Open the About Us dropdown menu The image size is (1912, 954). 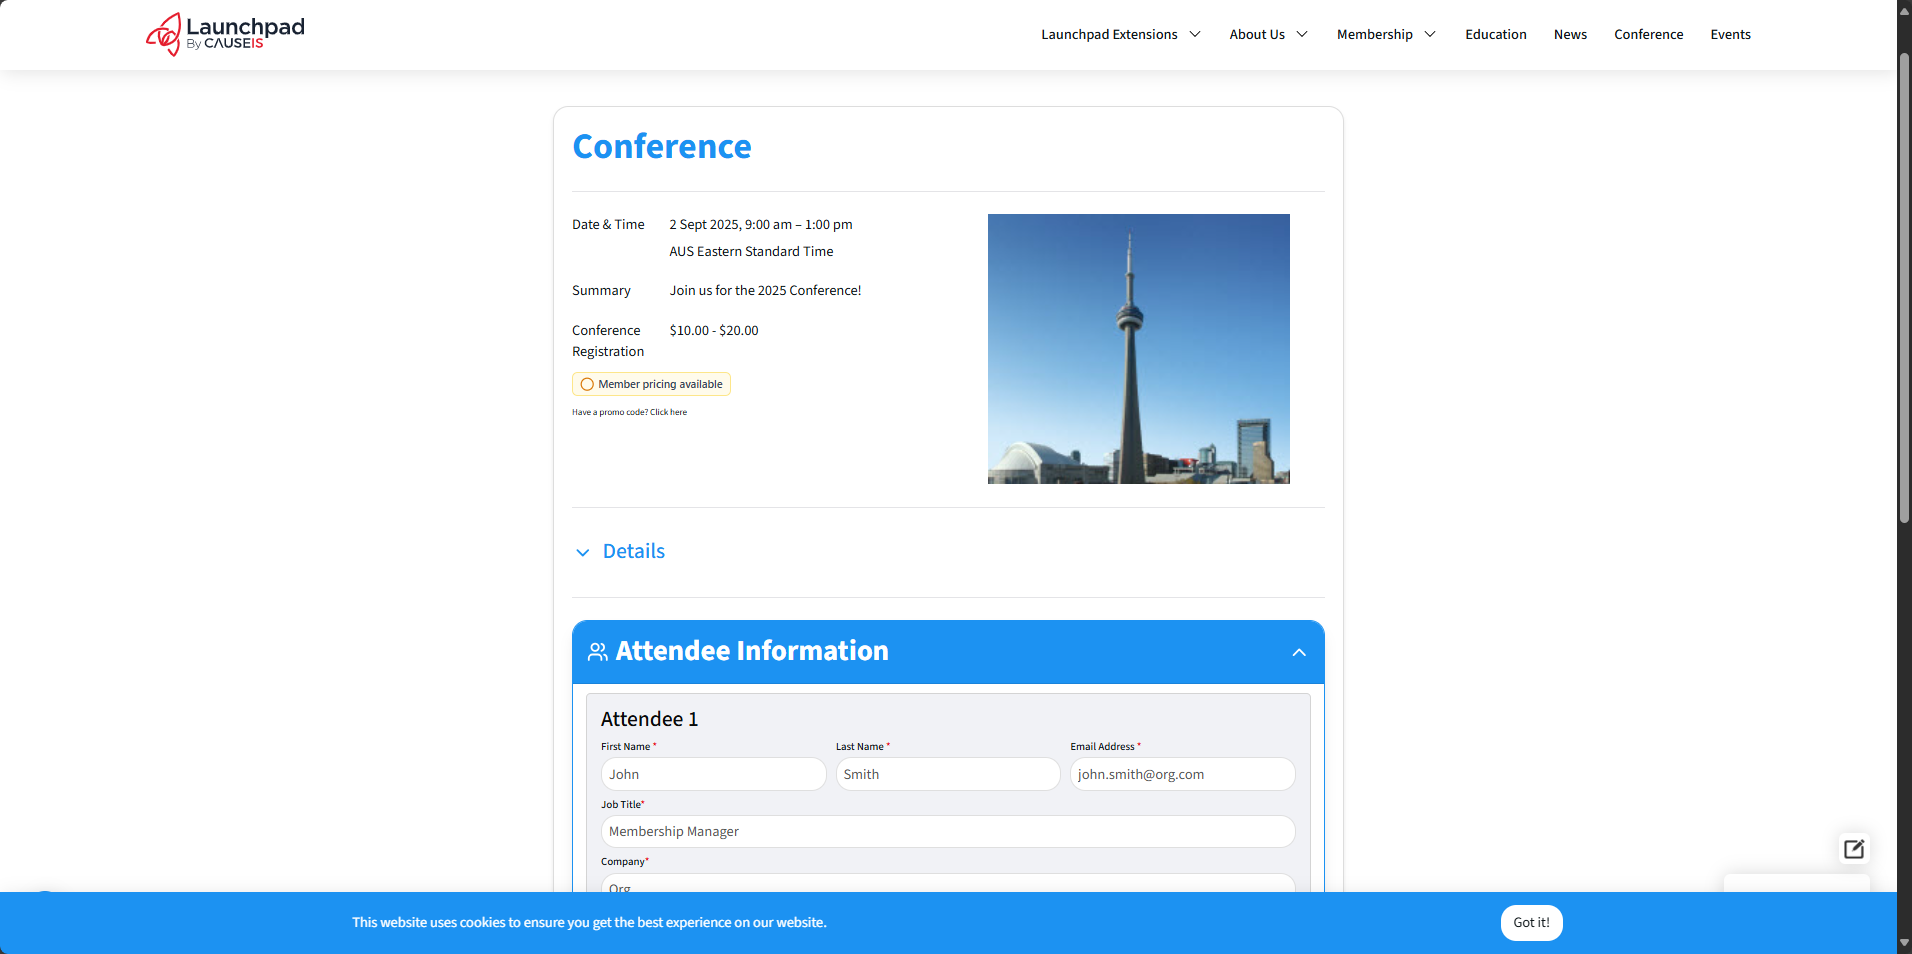[x=1268, y=34]
